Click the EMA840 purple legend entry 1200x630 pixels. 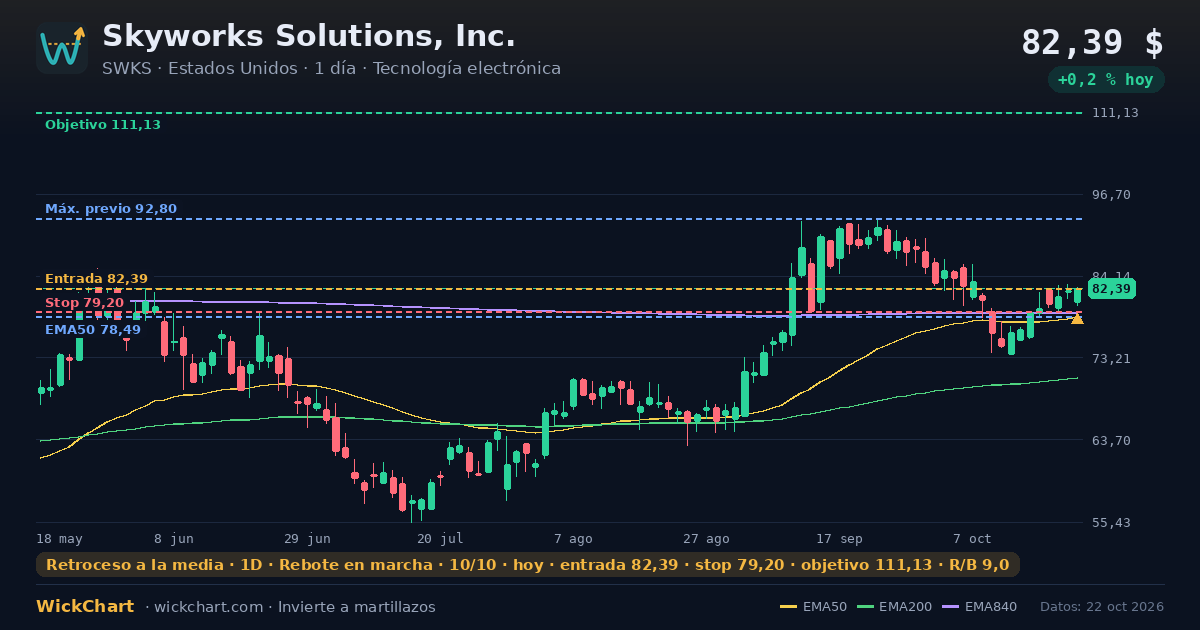pyautogui.click(x=980, y=607)
